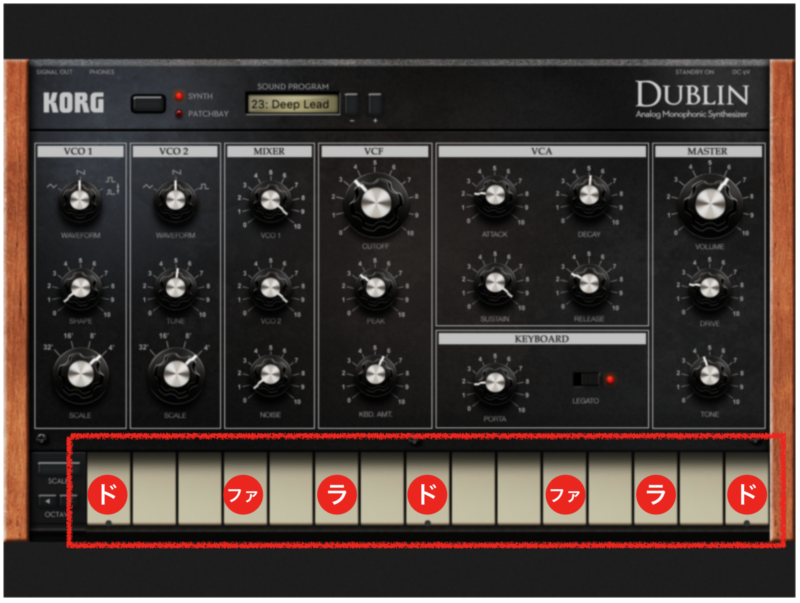
Task: Adjust the VCO 1 Shape knob
Action: (80, 288)
